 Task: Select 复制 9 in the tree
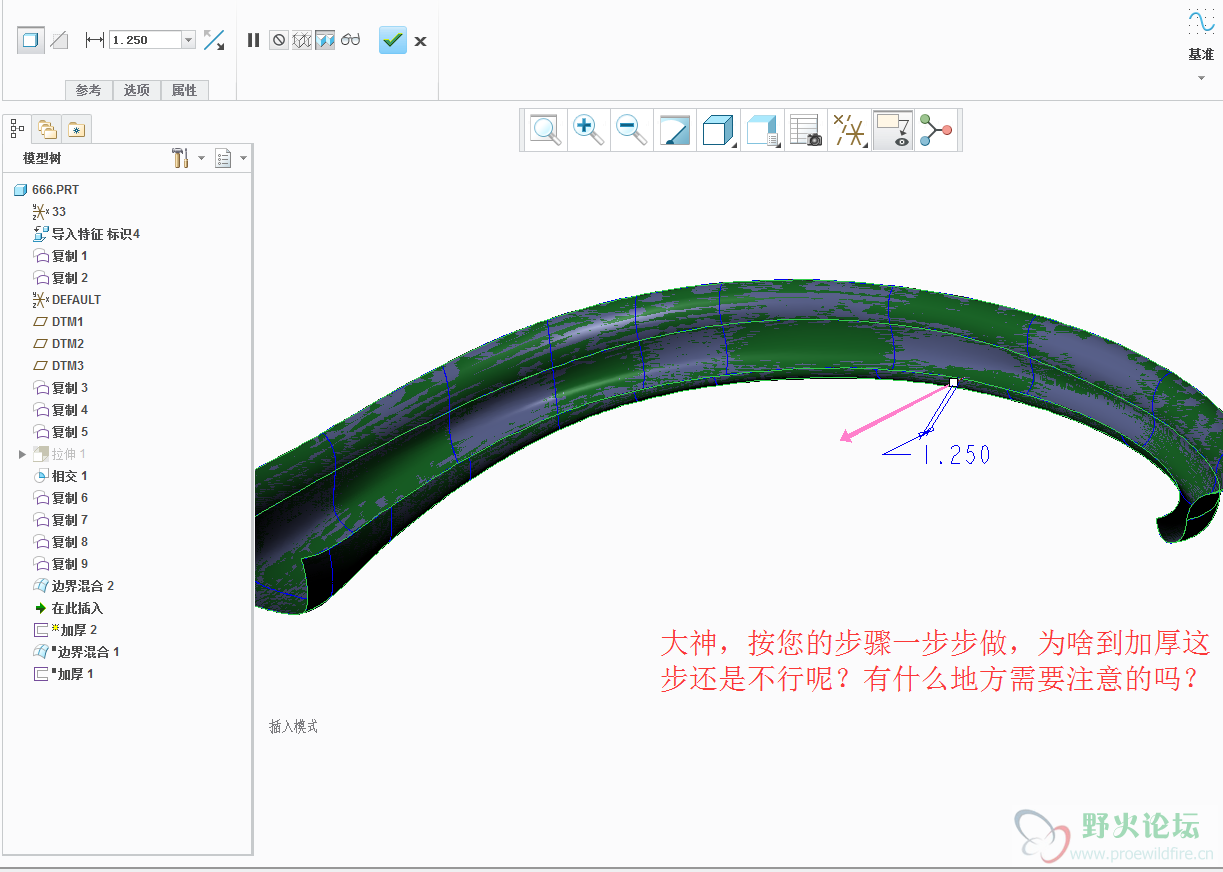pos(70,564)
